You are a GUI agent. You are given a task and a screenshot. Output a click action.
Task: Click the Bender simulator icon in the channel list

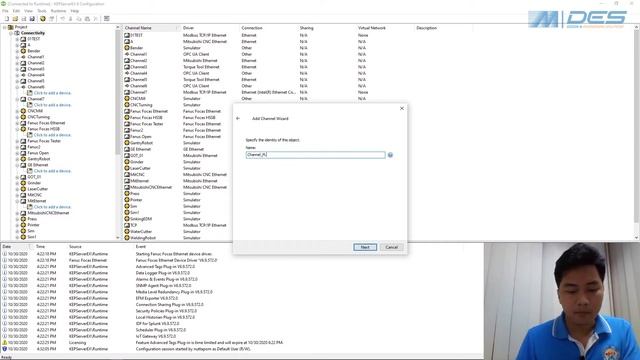click(x=127, y=48)
